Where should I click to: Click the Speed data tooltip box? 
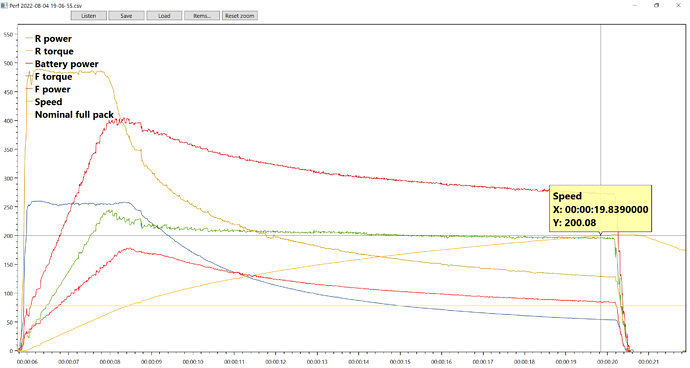pyautogui.click(x=600, y=209)
